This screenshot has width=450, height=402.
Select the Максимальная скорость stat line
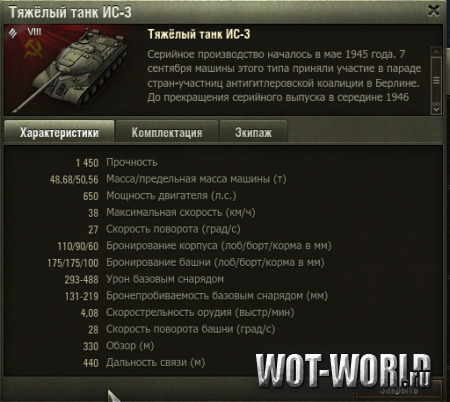(172, 213)
